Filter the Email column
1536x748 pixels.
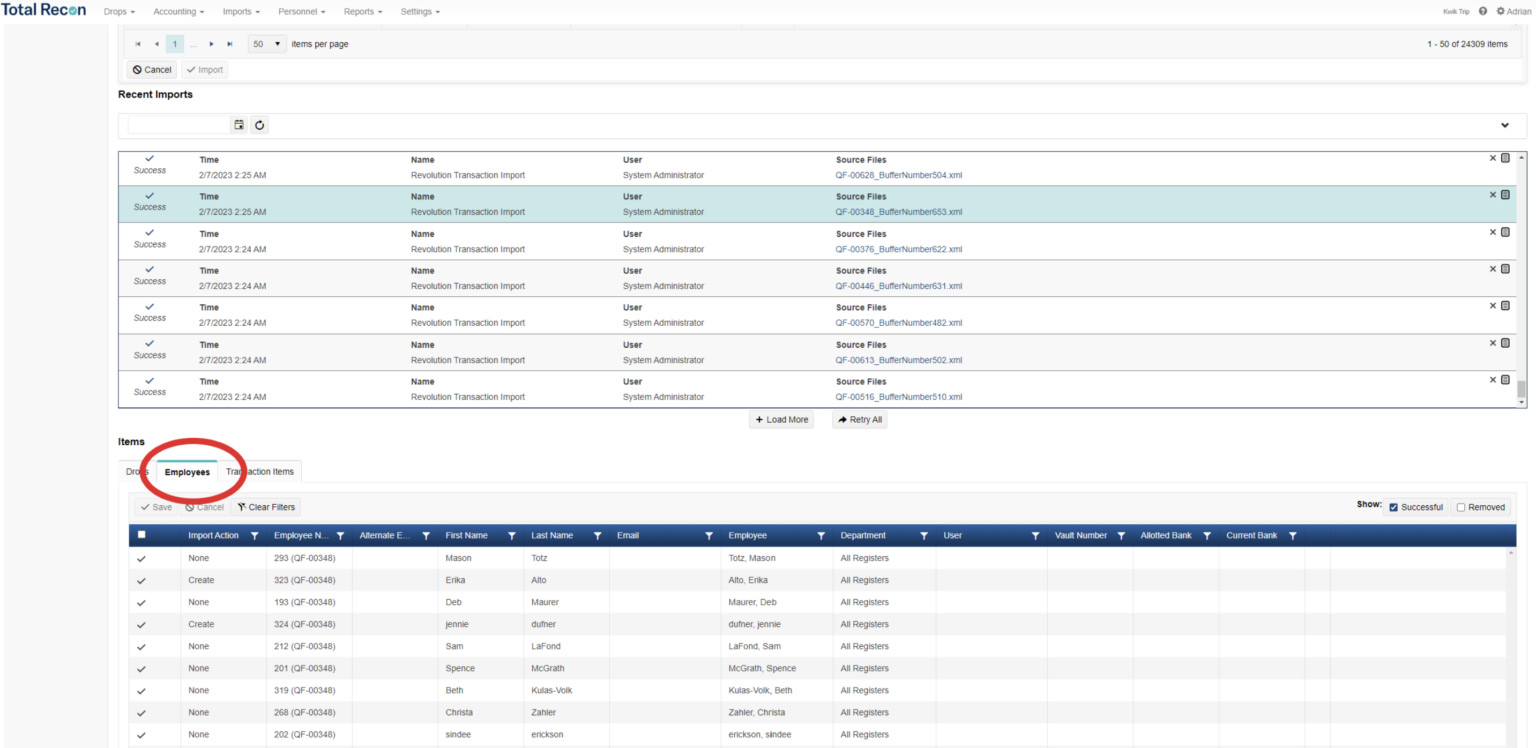709,536
